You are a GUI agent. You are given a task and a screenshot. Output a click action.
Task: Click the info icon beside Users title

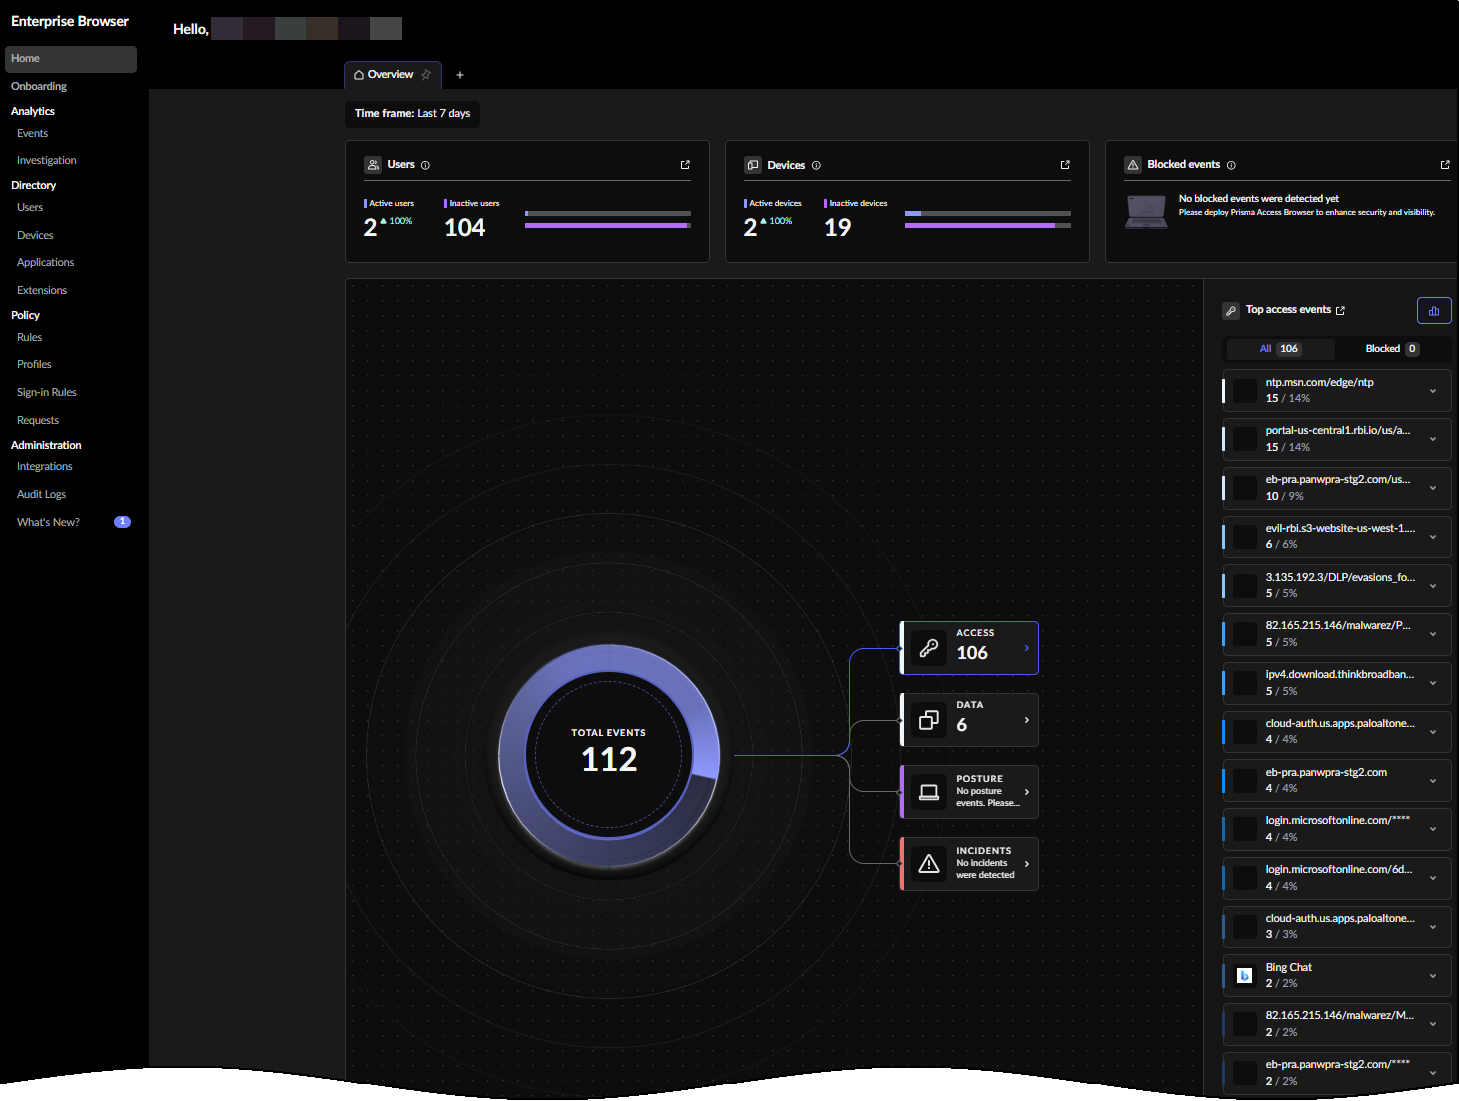tap(425, 165)
